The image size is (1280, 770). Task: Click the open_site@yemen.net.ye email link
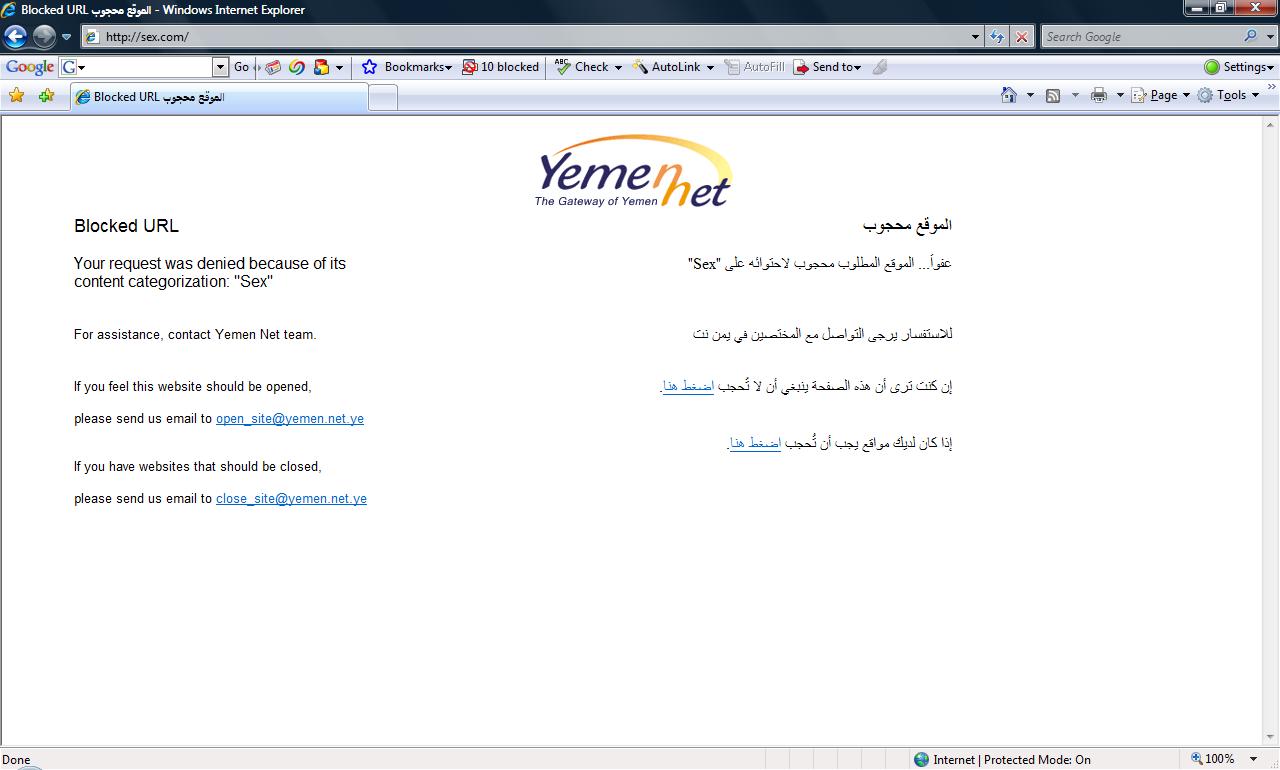pyautogui.click(x=290, y=419)
